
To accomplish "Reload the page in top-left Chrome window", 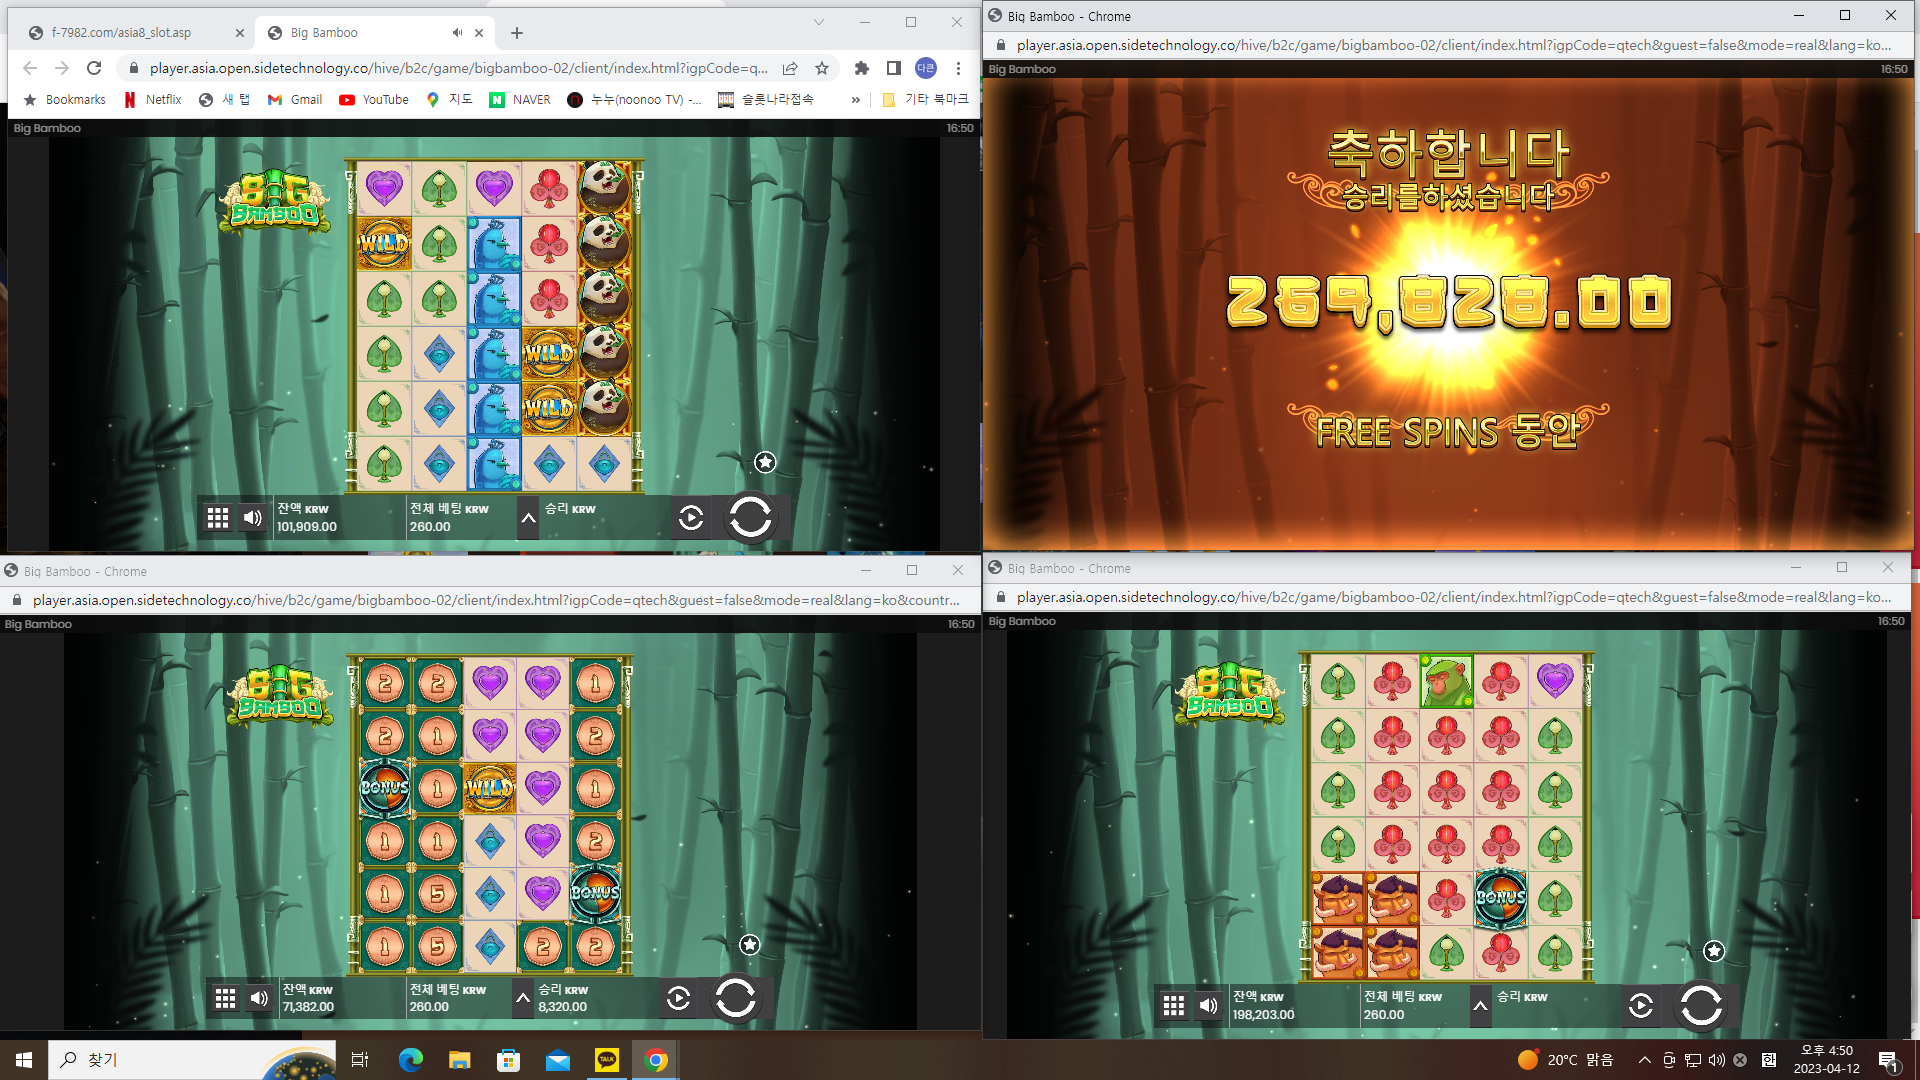I will [x=94, y=68].
